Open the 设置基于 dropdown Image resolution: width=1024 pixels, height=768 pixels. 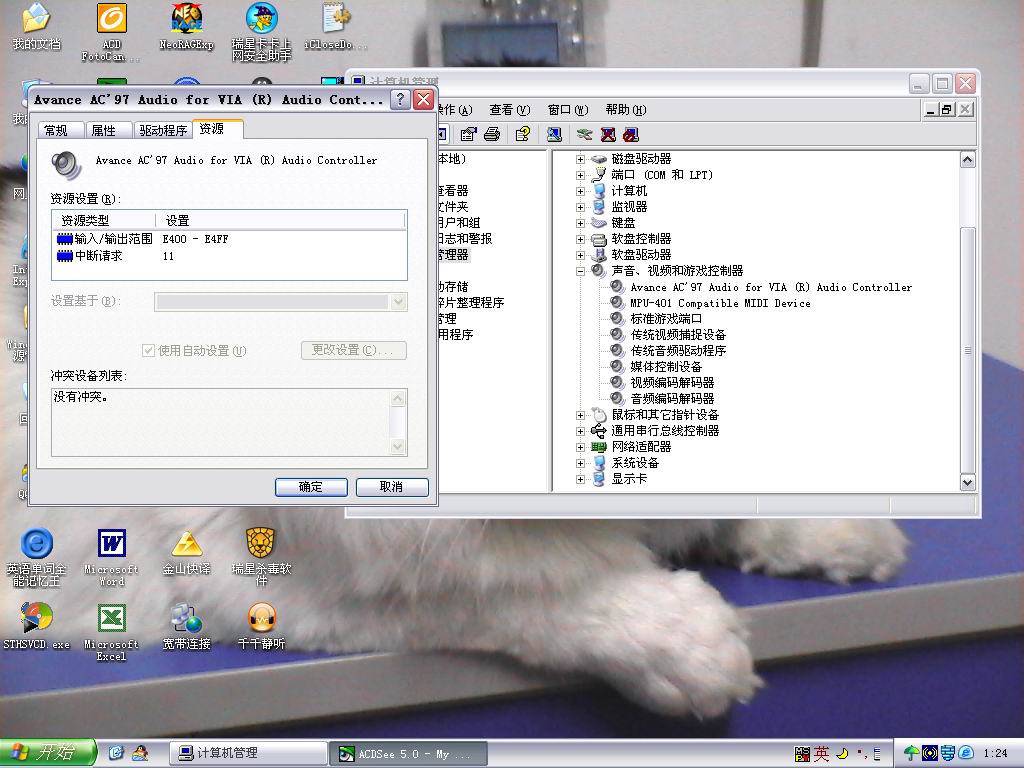(x=398, y=302)
